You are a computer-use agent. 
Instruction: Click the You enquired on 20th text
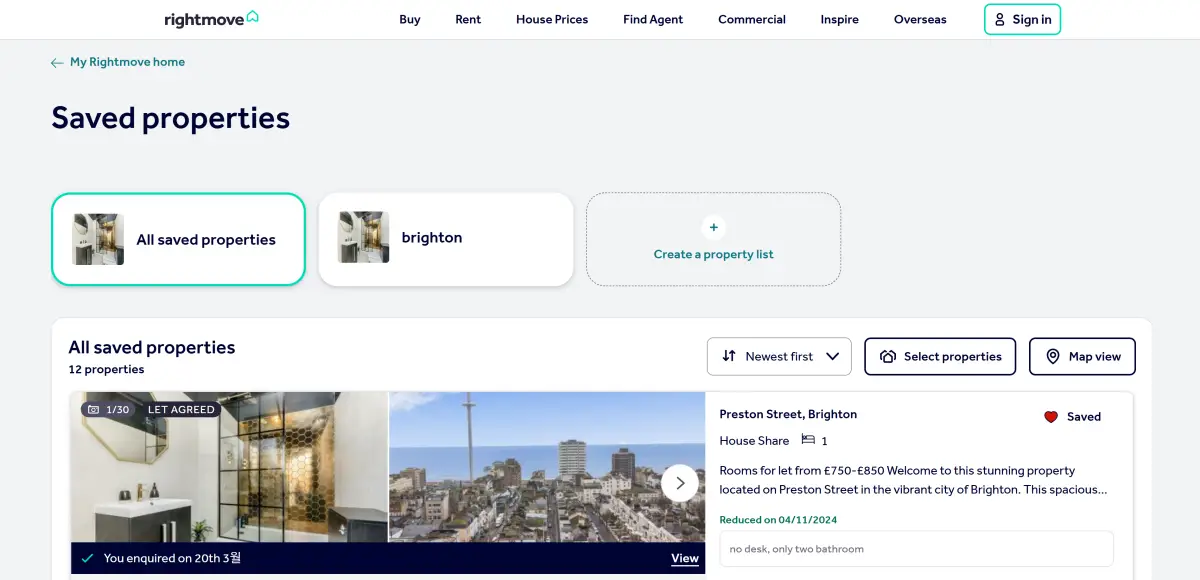(172, 558)
